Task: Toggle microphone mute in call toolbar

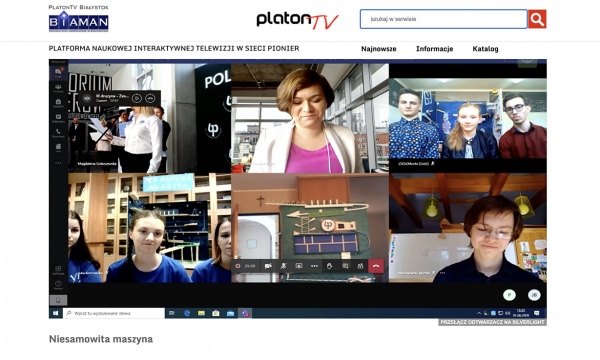Action: click(x=284, y=266)
